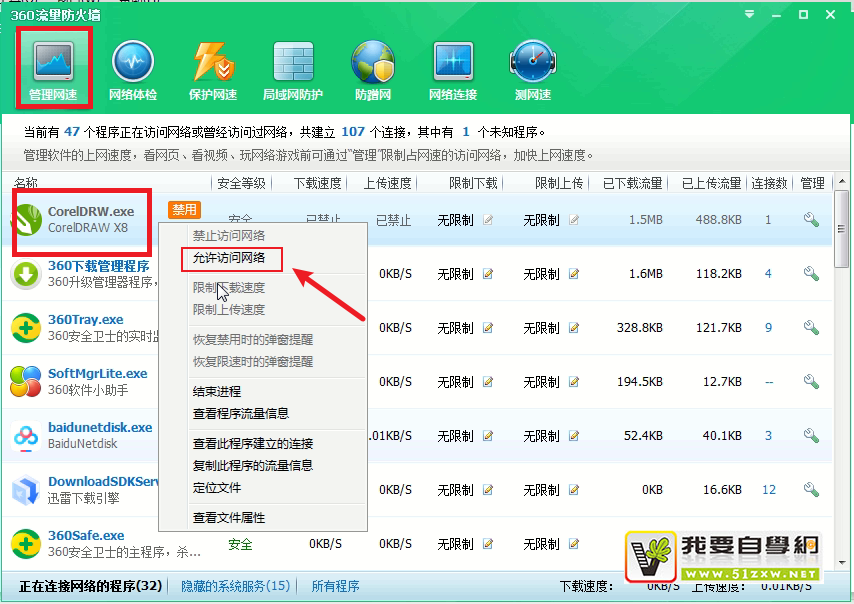This screenshot has width=854, height=604.
Task: Select 查看此程序建立的连接 in the context menu
Action: pyautogui.click(x=253, y=443)
